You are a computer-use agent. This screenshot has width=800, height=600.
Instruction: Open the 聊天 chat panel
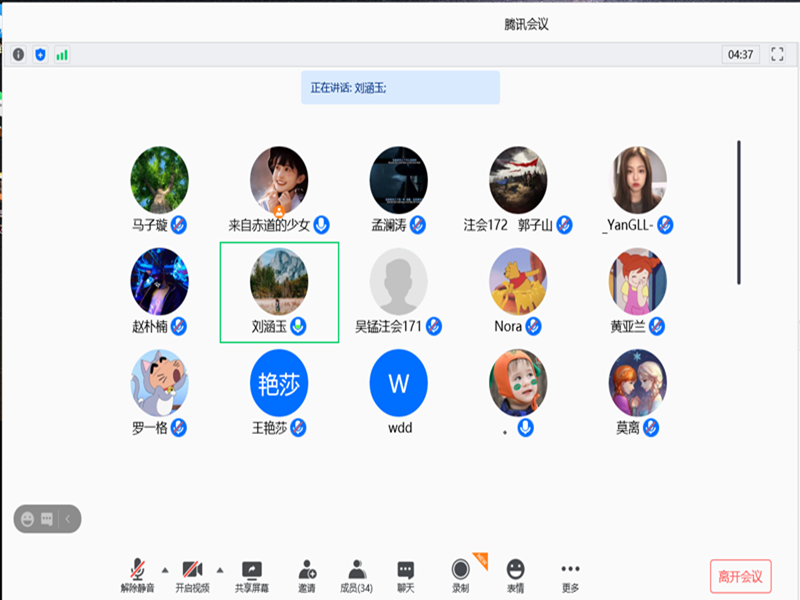pos(405,575)
